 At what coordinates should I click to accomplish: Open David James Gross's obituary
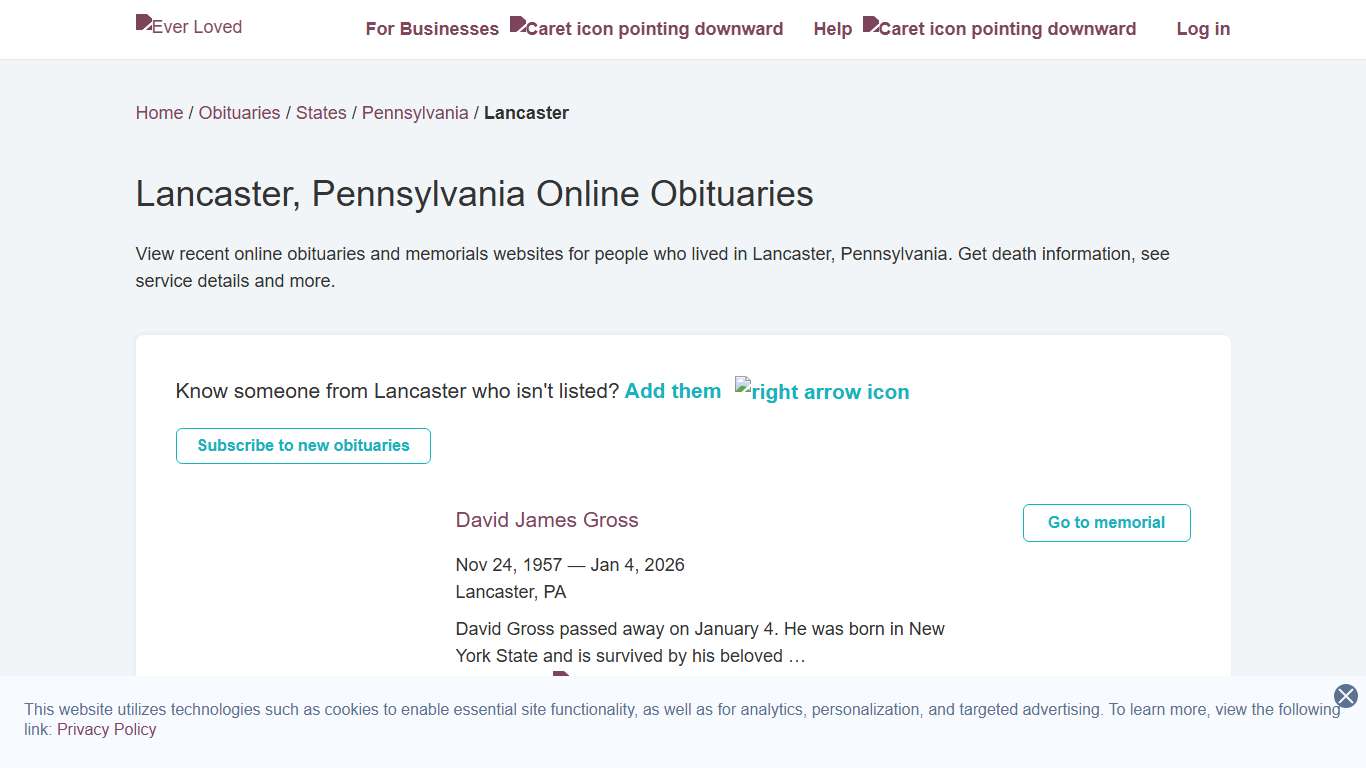[x=547, y=520]
